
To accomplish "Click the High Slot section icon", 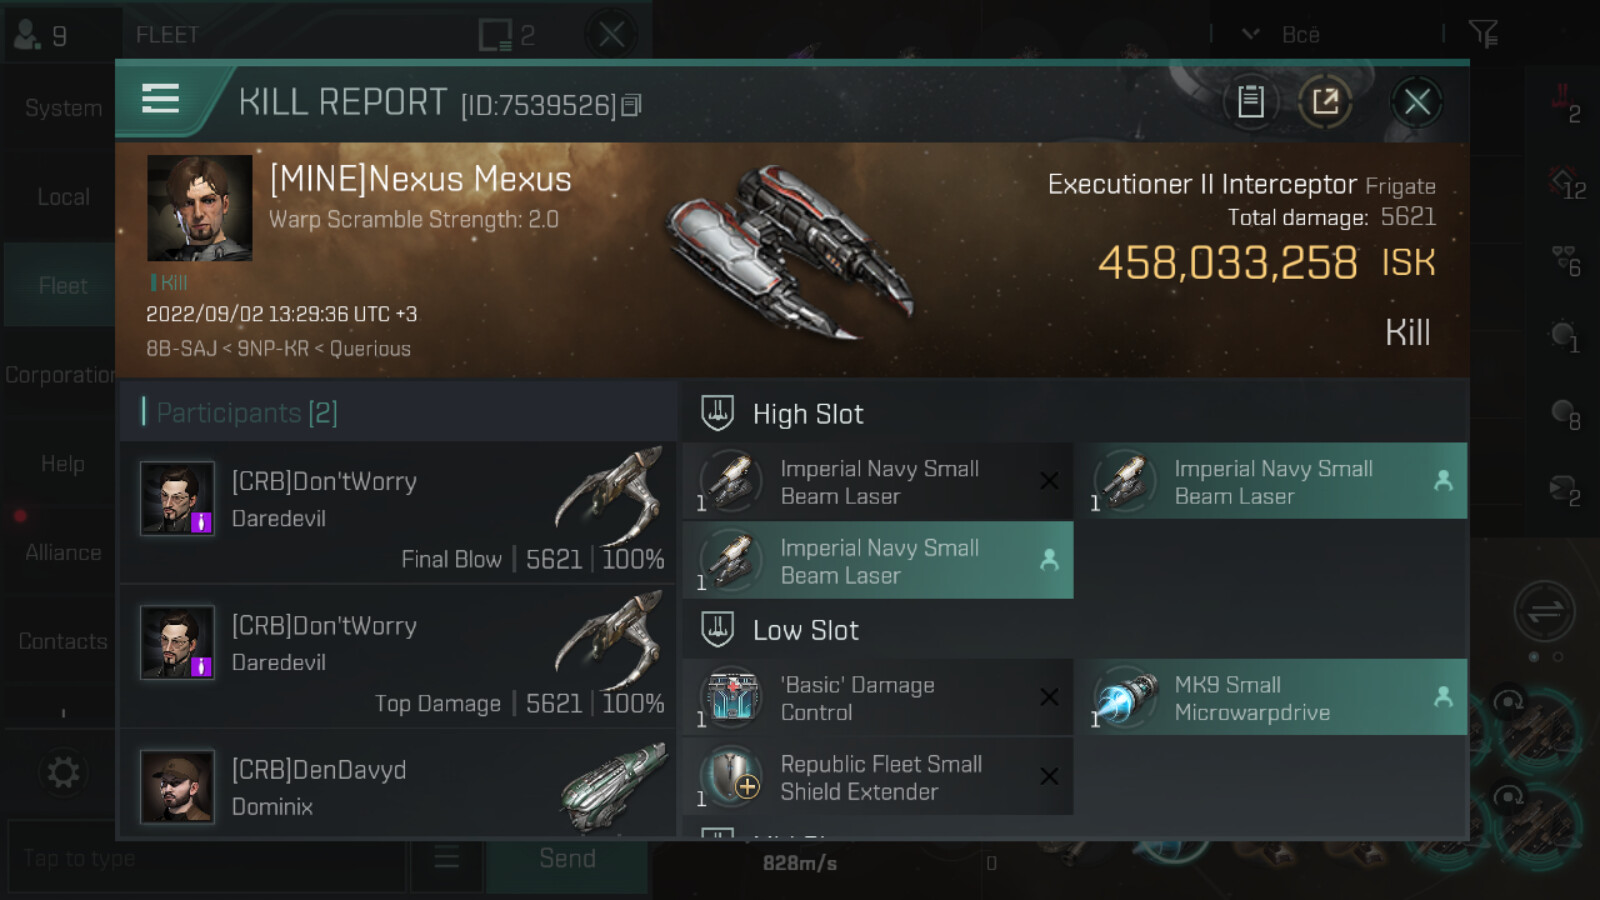I will tap(717, 413).
